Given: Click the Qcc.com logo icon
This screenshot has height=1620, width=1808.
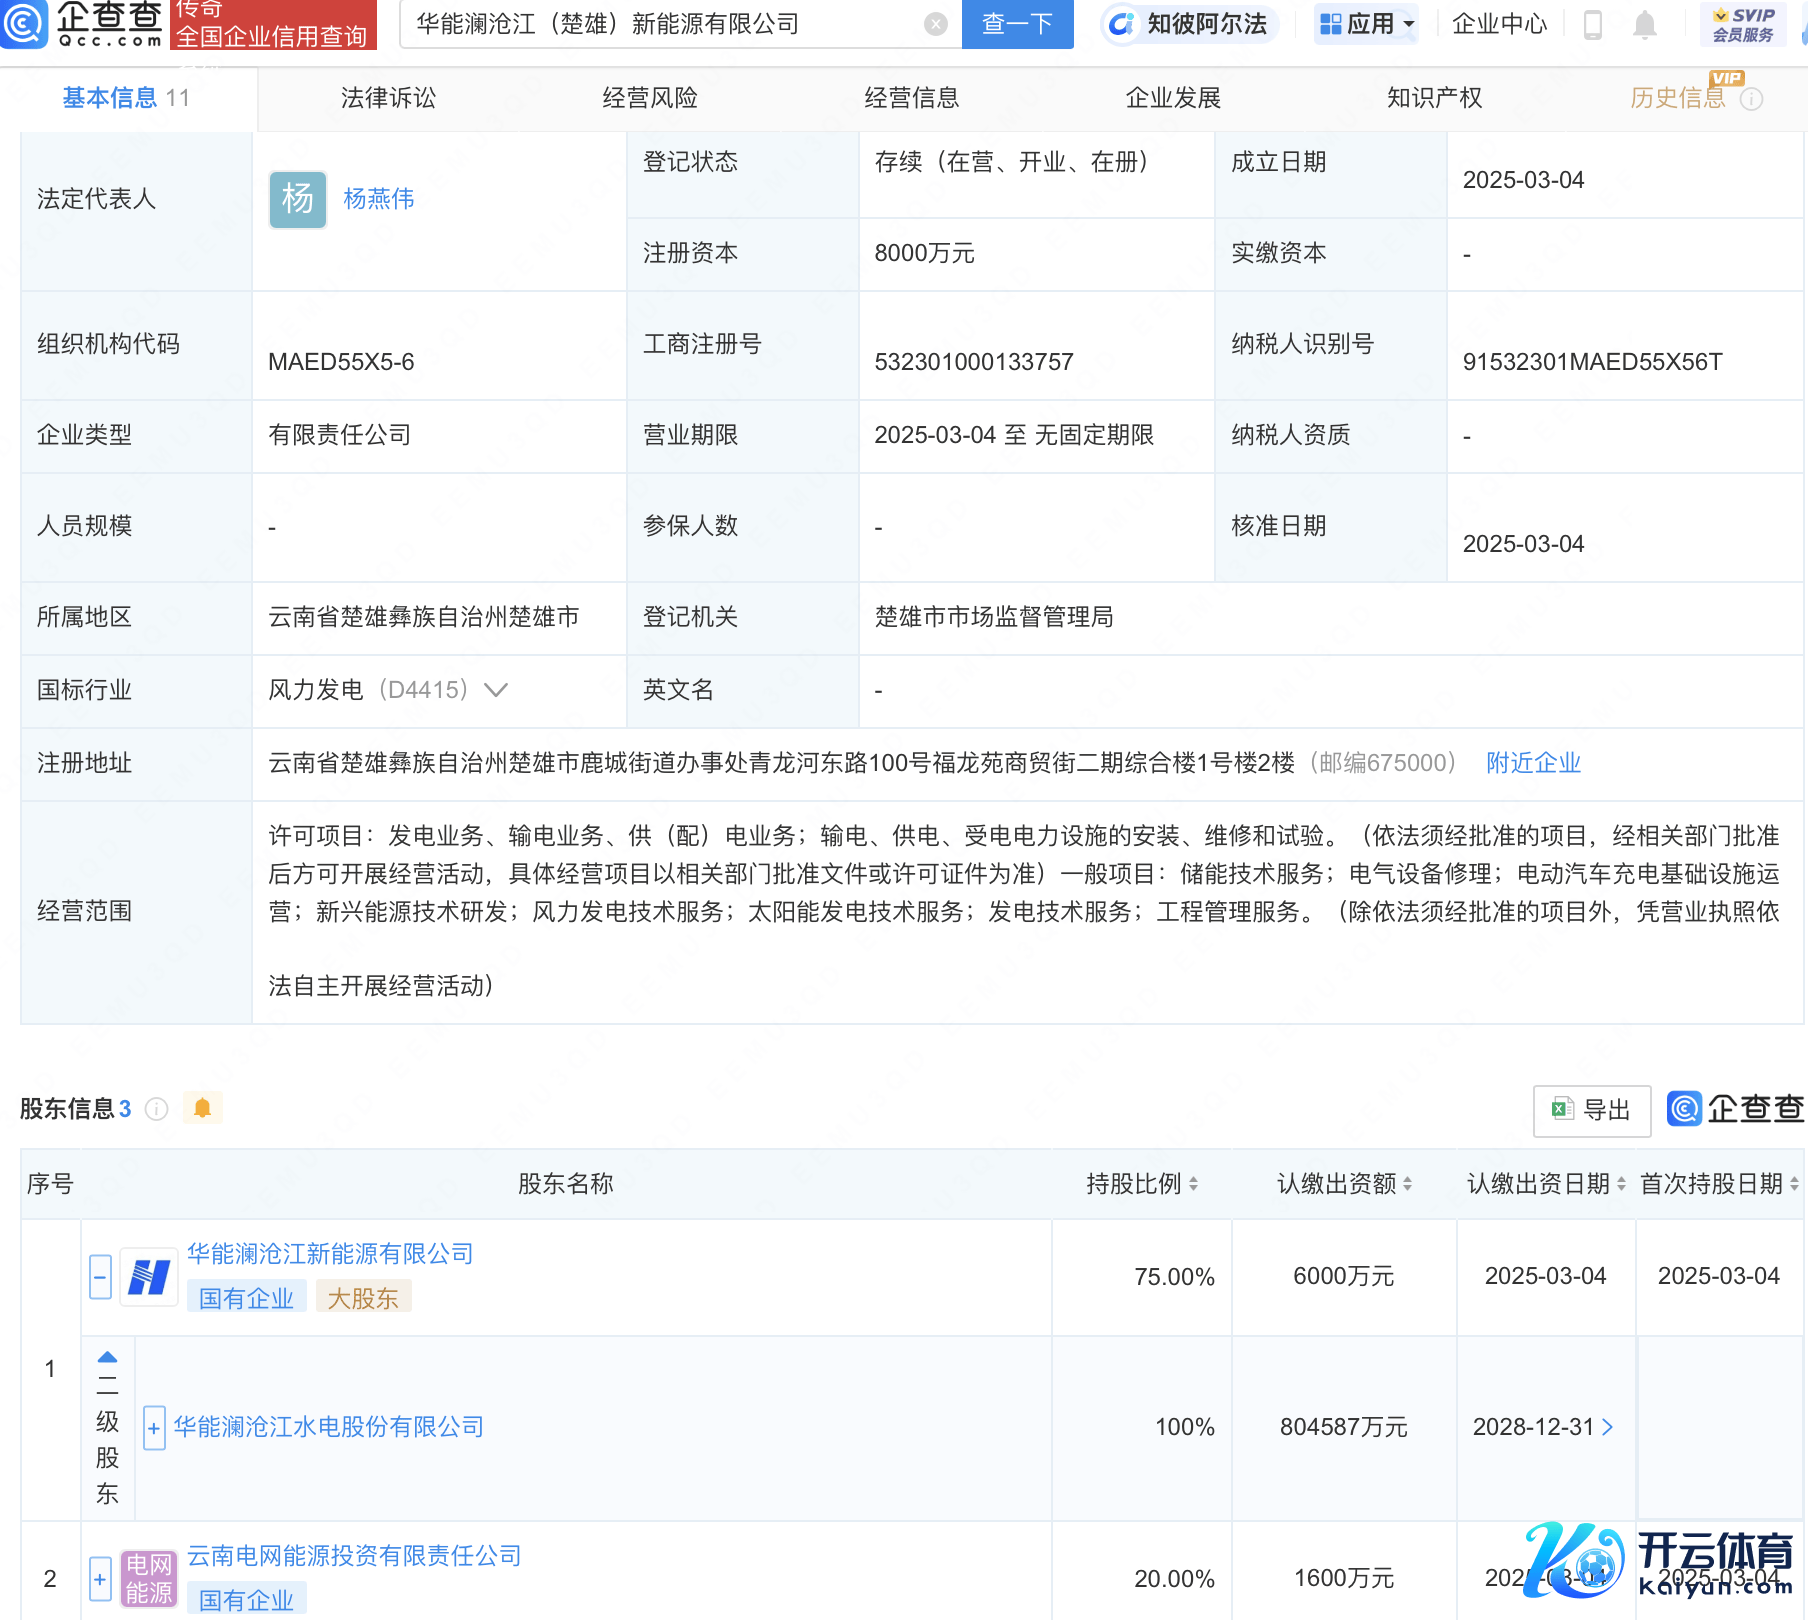Looking at the screenshot, I should (x=24, y=24).
